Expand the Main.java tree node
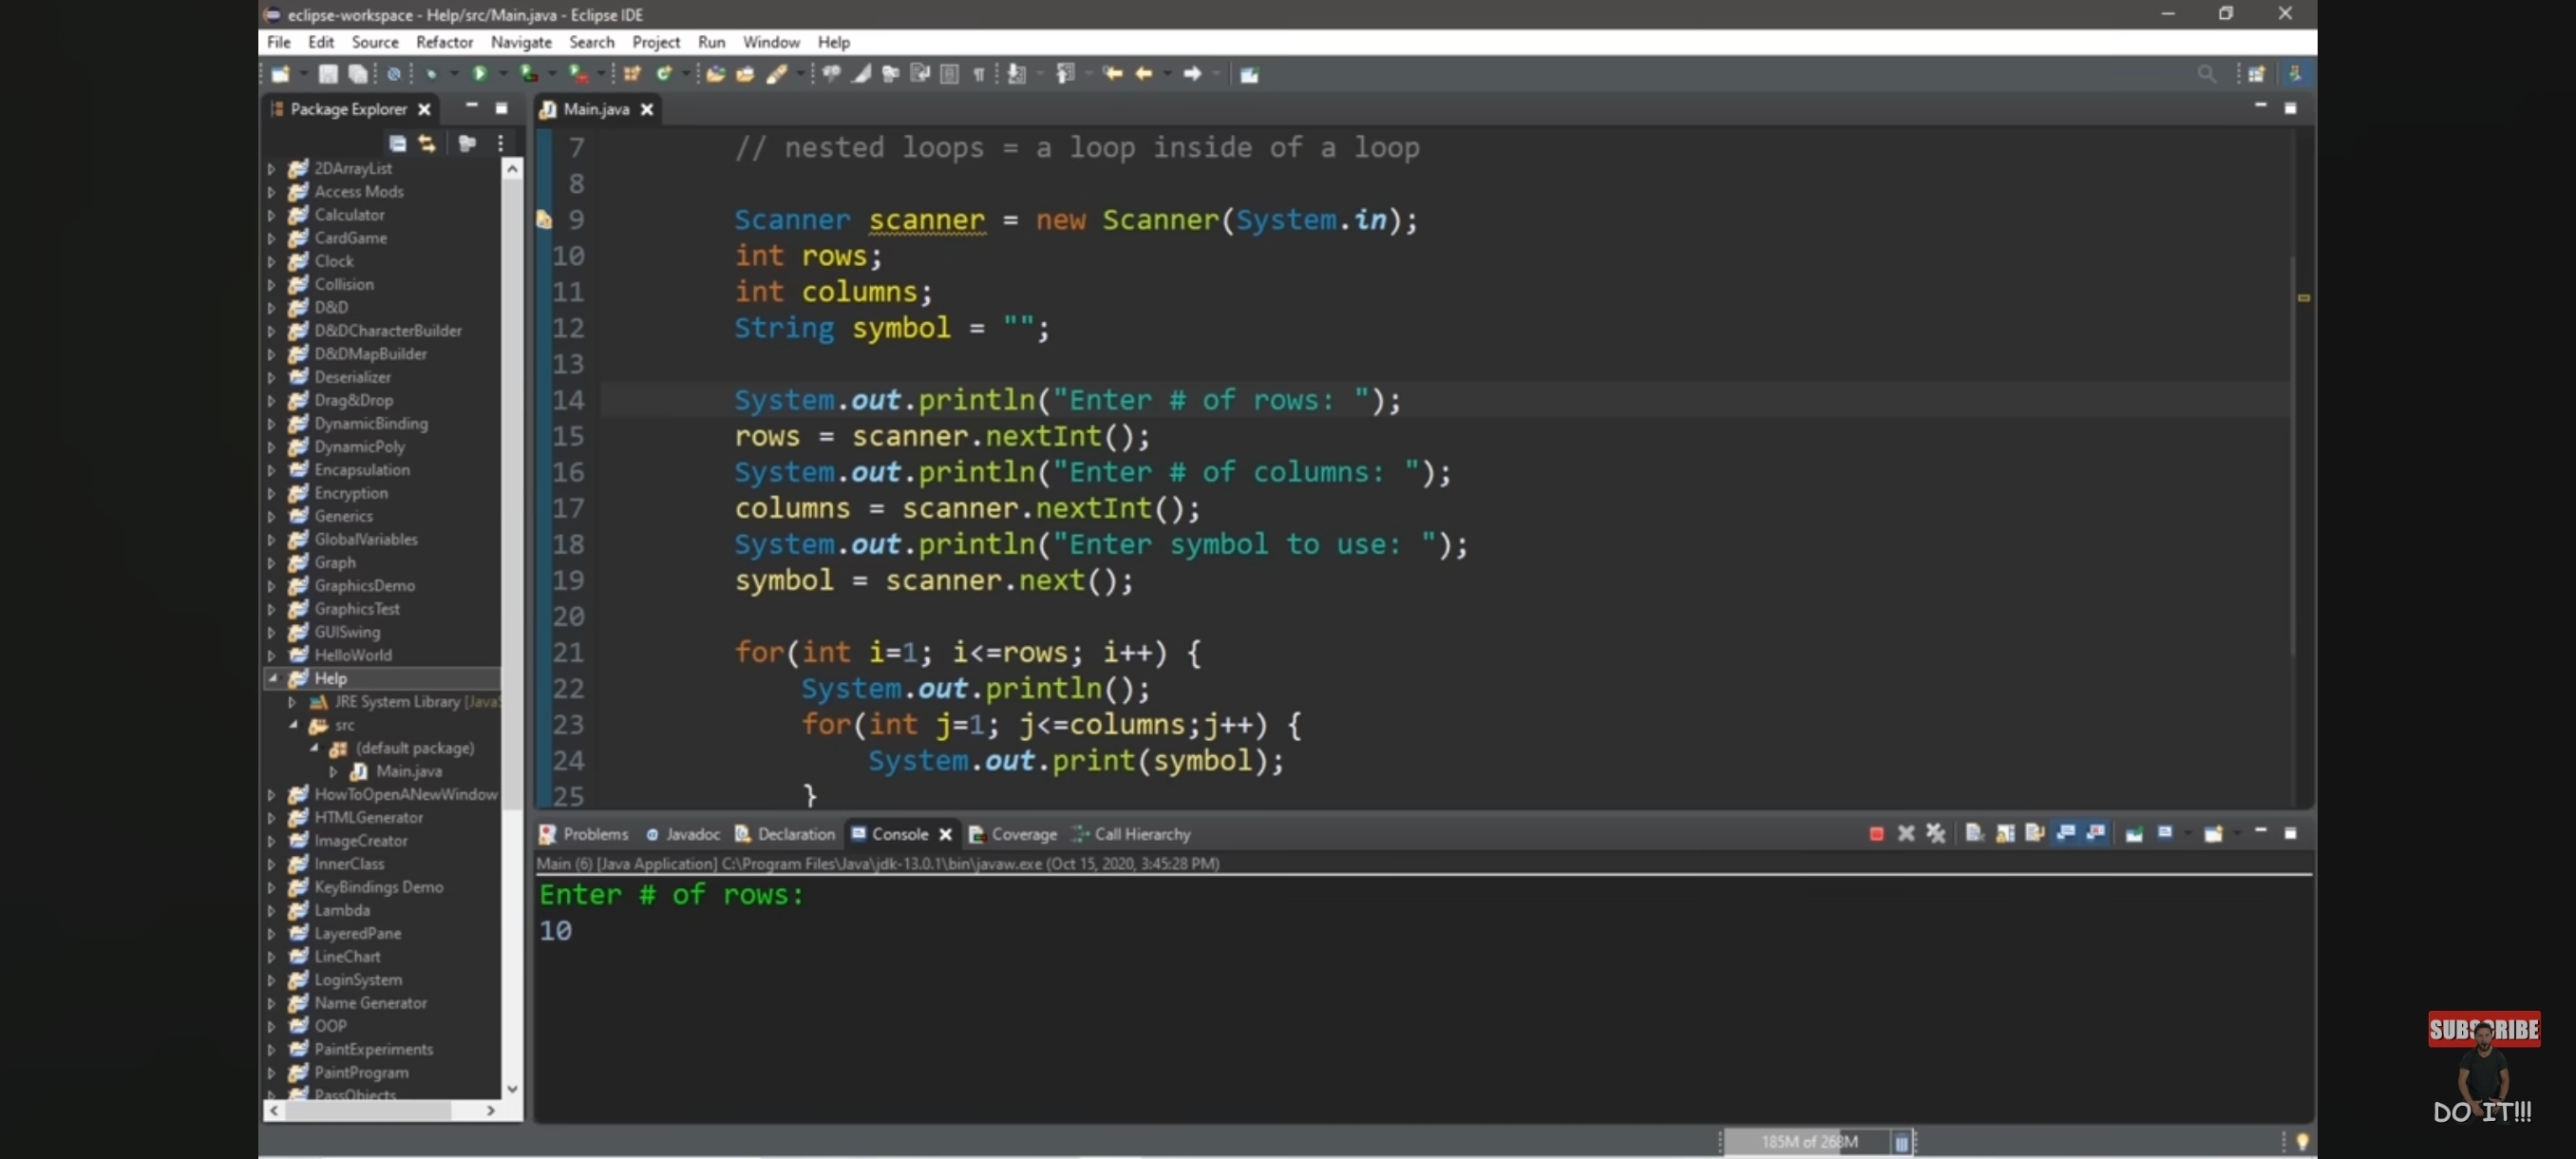The height and width of the screenshot is (1159, 2576). pos(333,772)
